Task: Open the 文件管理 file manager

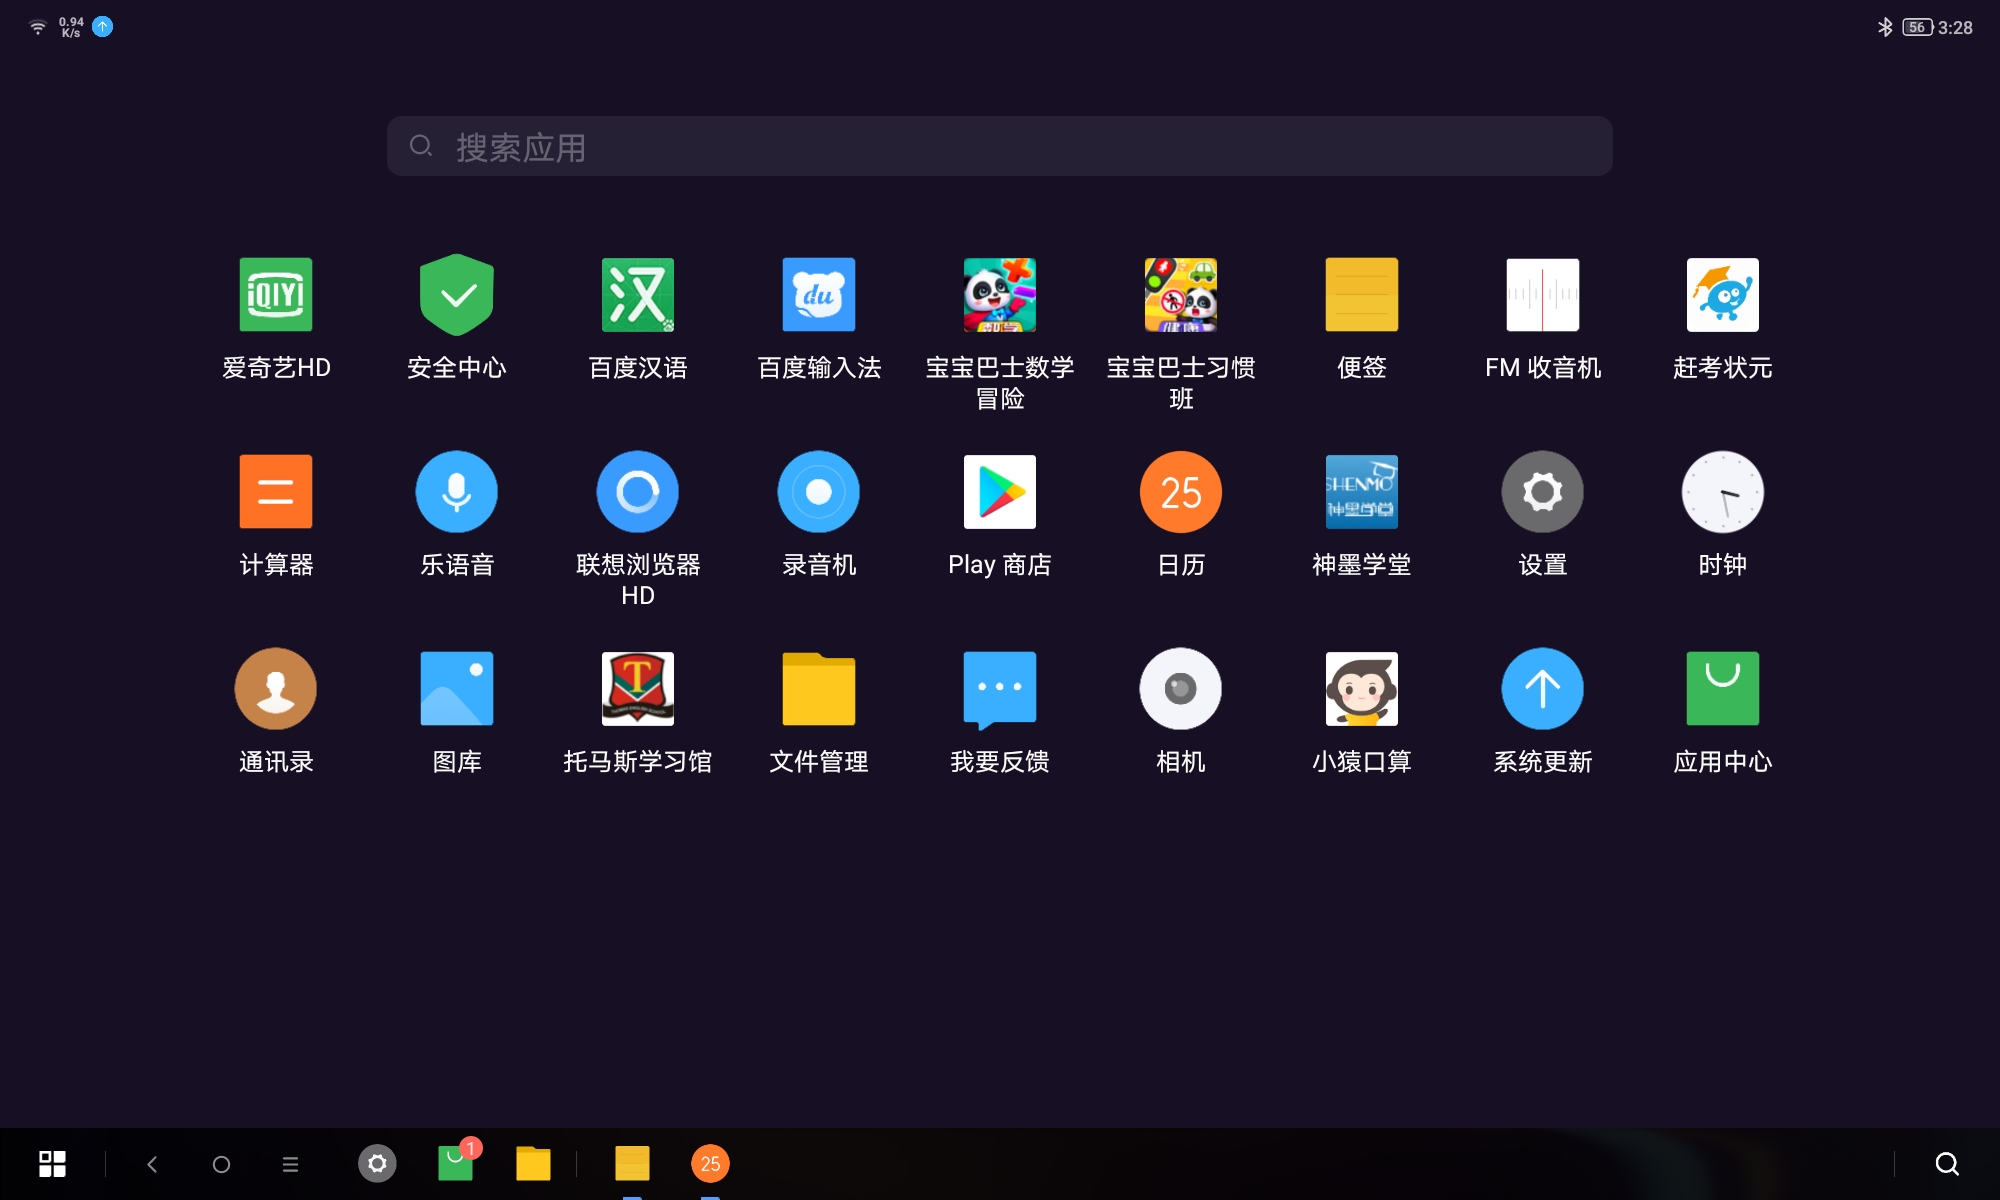Action: (818, 688)
